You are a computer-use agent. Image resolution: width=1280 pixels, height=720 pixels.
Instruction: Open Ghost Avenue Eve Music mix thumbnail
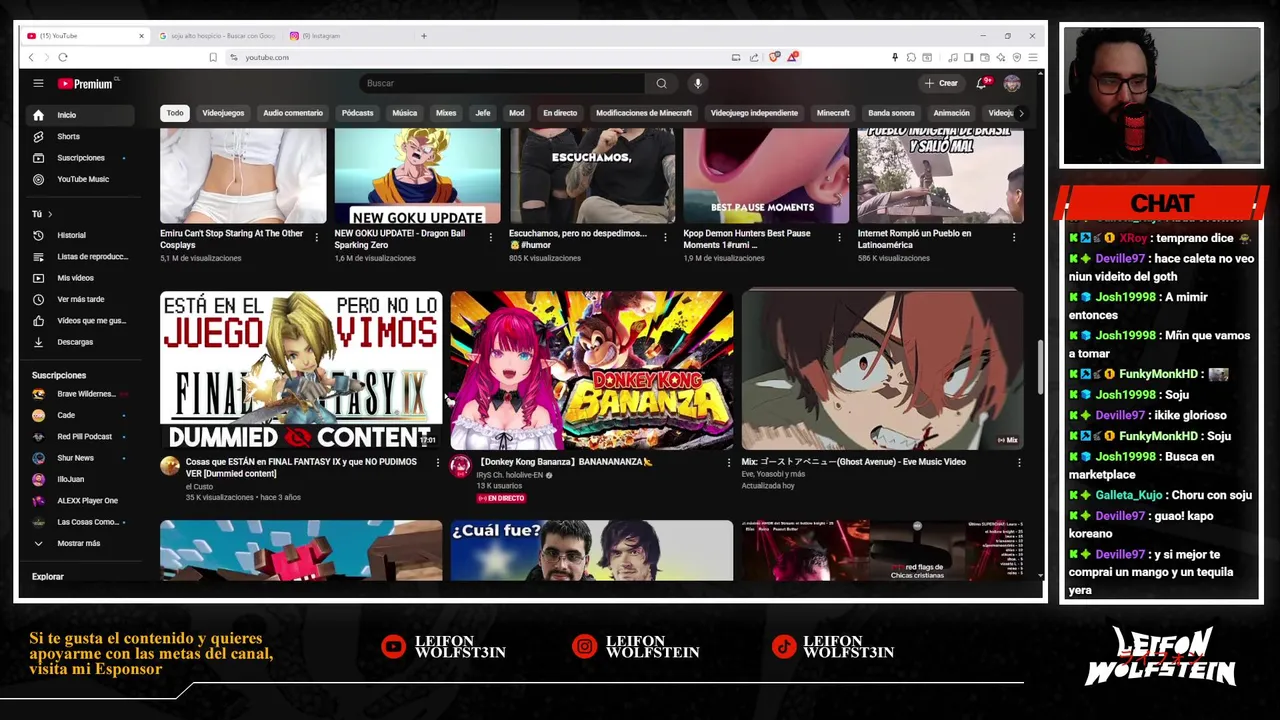tap(882, 369)
